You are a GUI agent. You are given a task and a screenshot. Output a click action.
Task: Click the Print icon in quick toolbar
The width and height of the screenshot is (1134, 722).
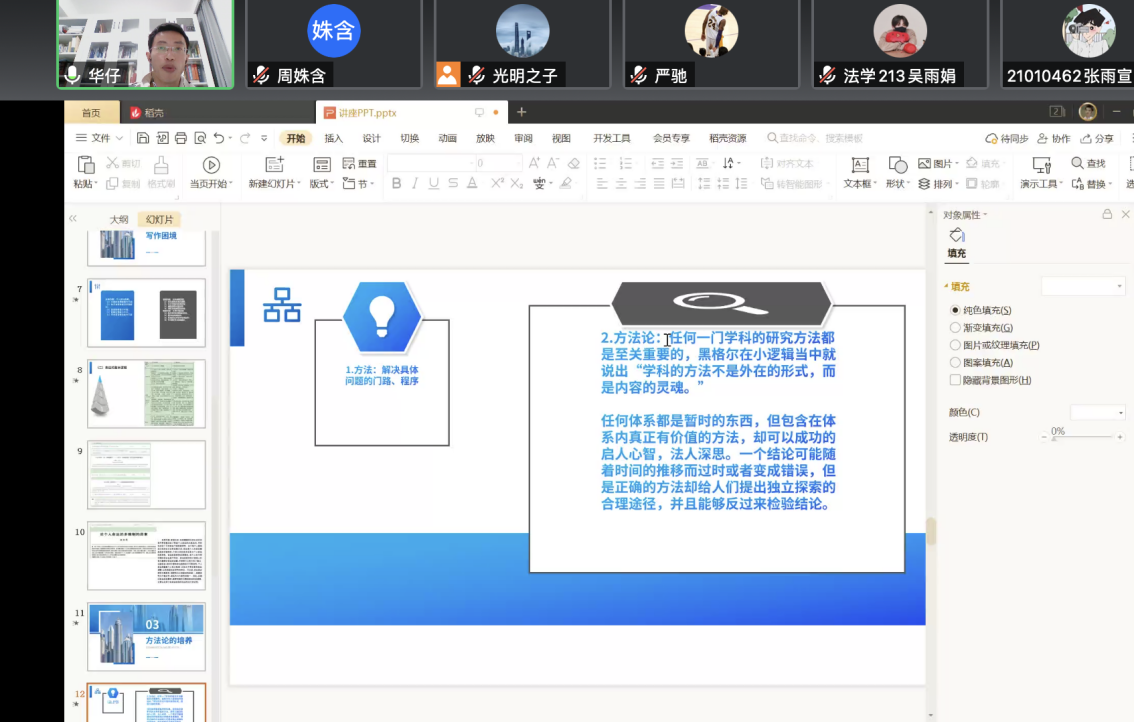tap(181, 138)
